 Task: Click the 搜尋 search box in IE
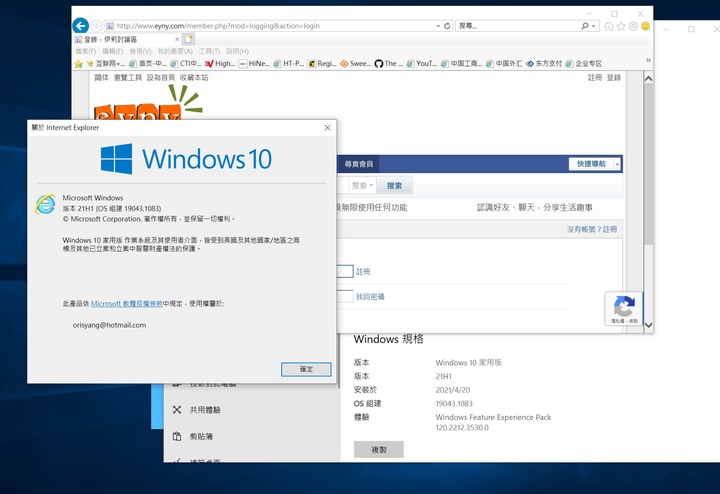click(x=518, y=26)
